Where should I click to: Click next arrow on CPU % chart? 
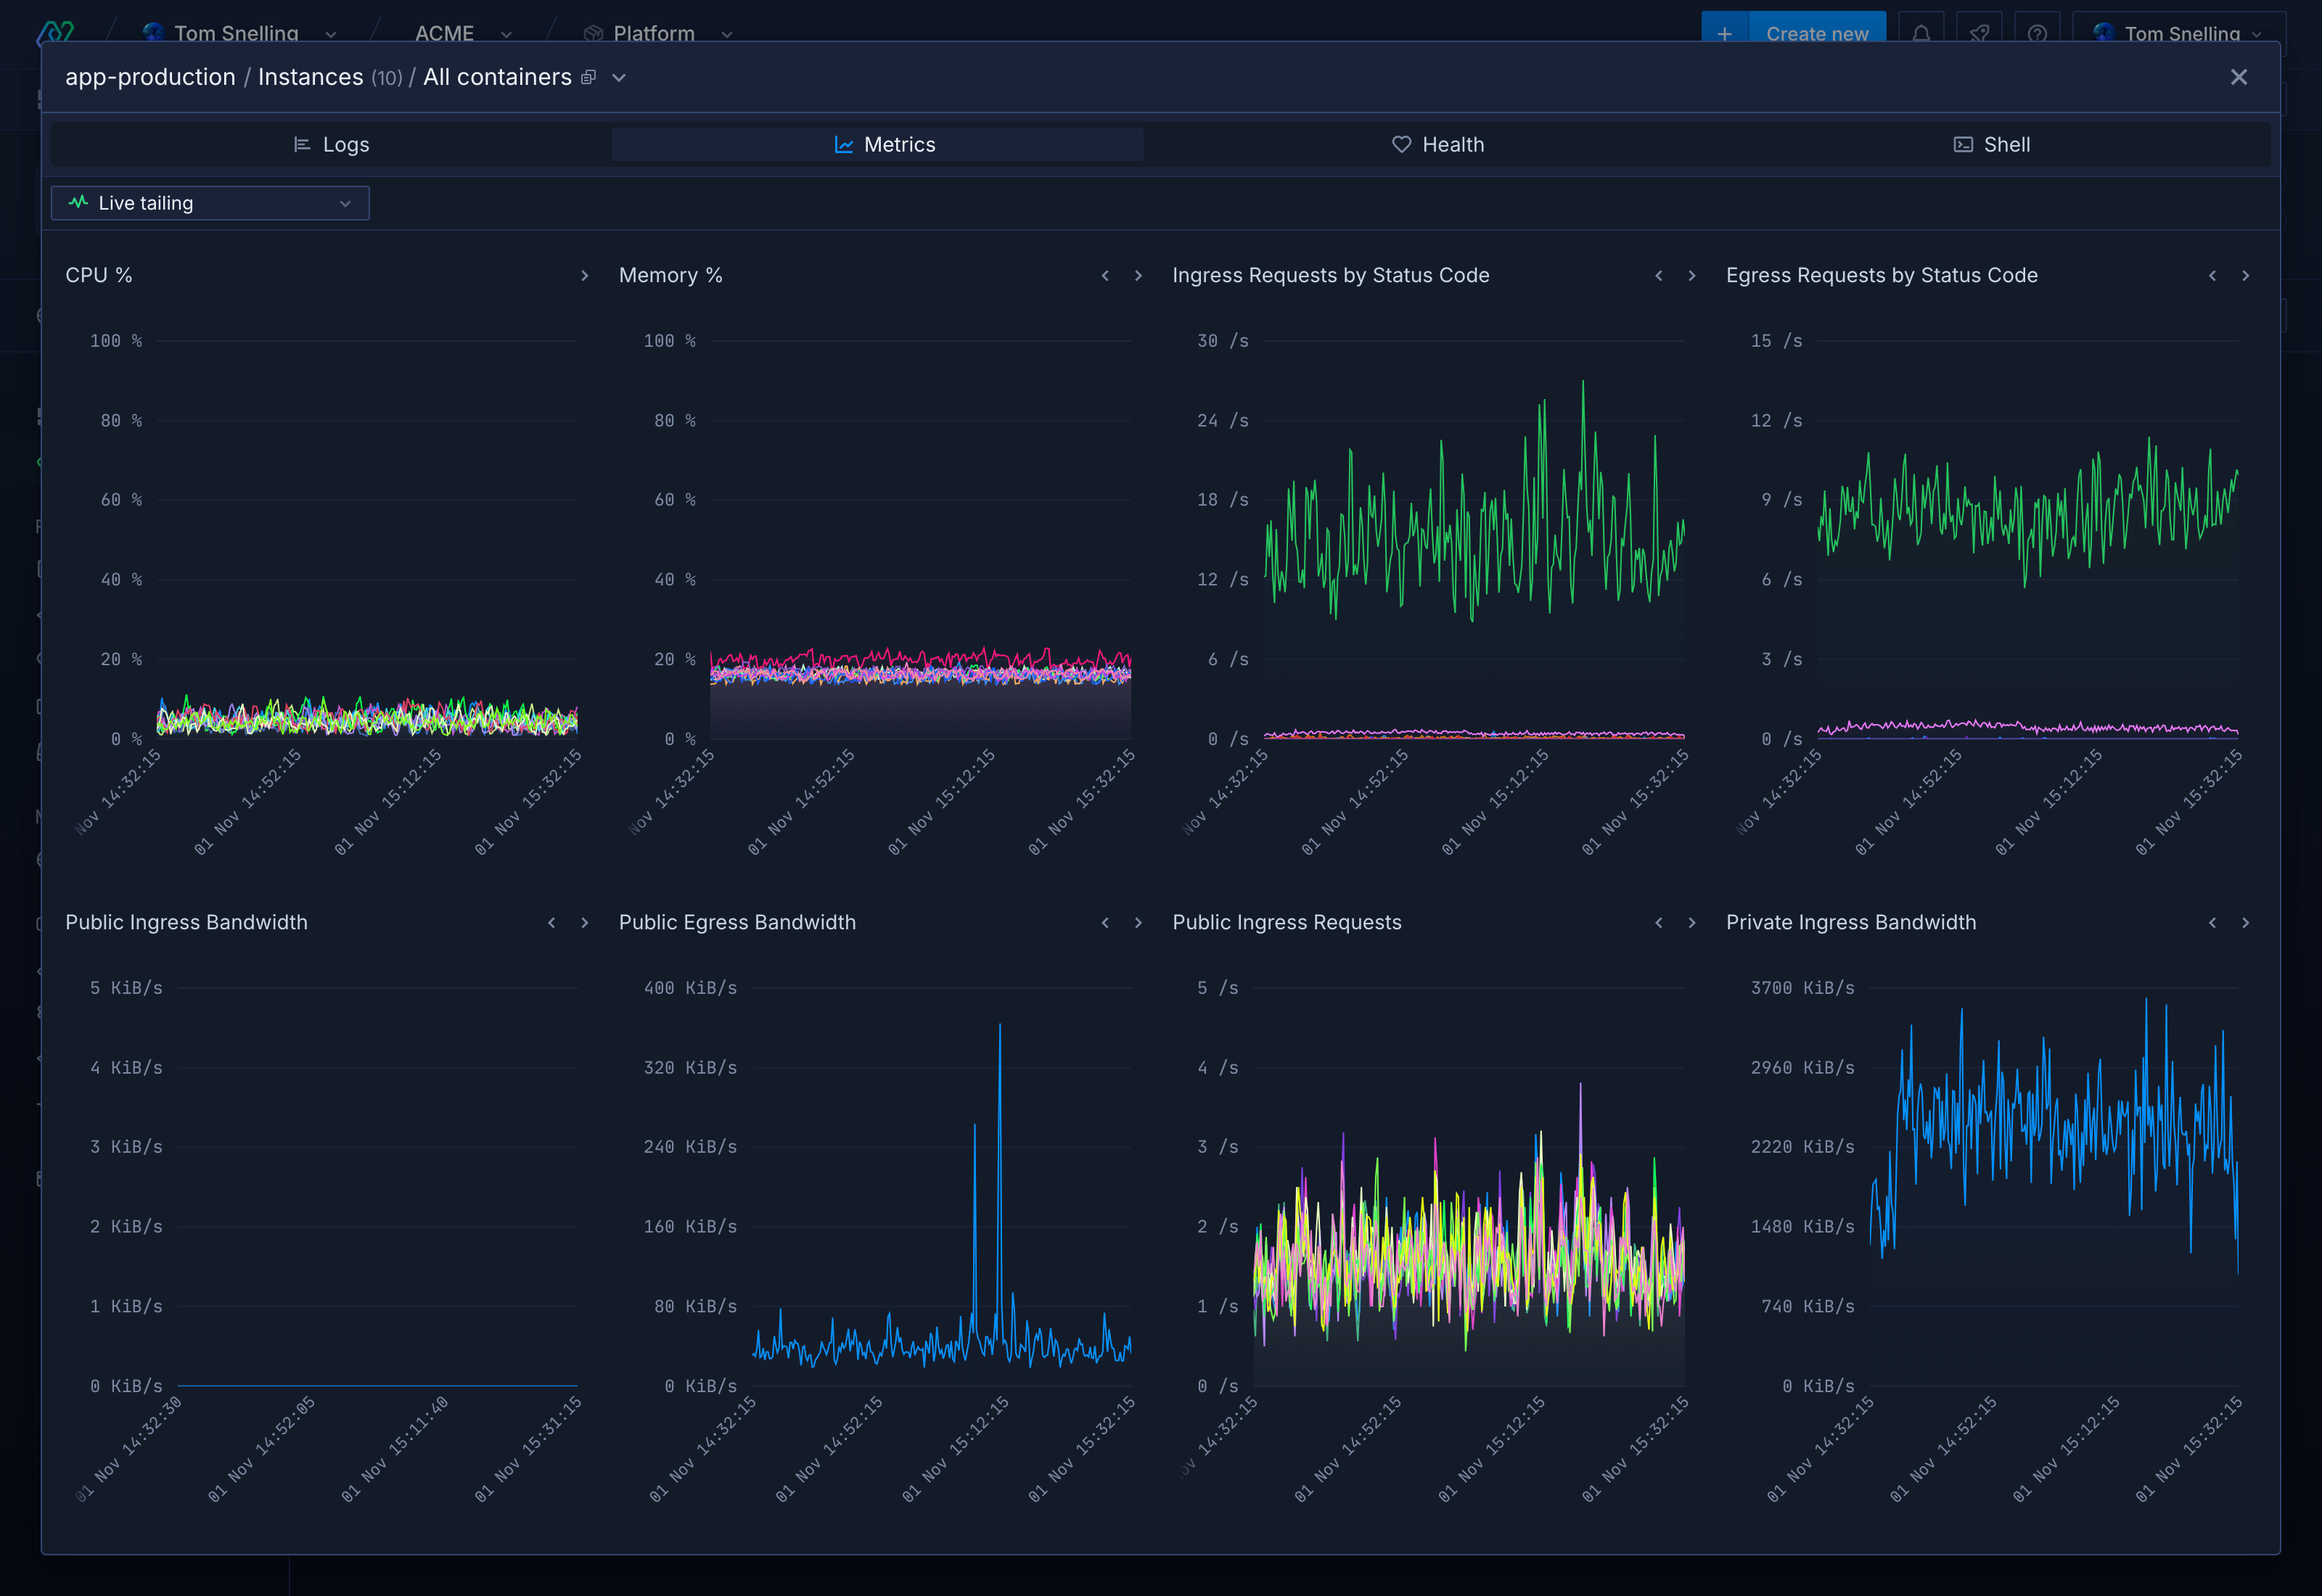click(x=585, y=276)
